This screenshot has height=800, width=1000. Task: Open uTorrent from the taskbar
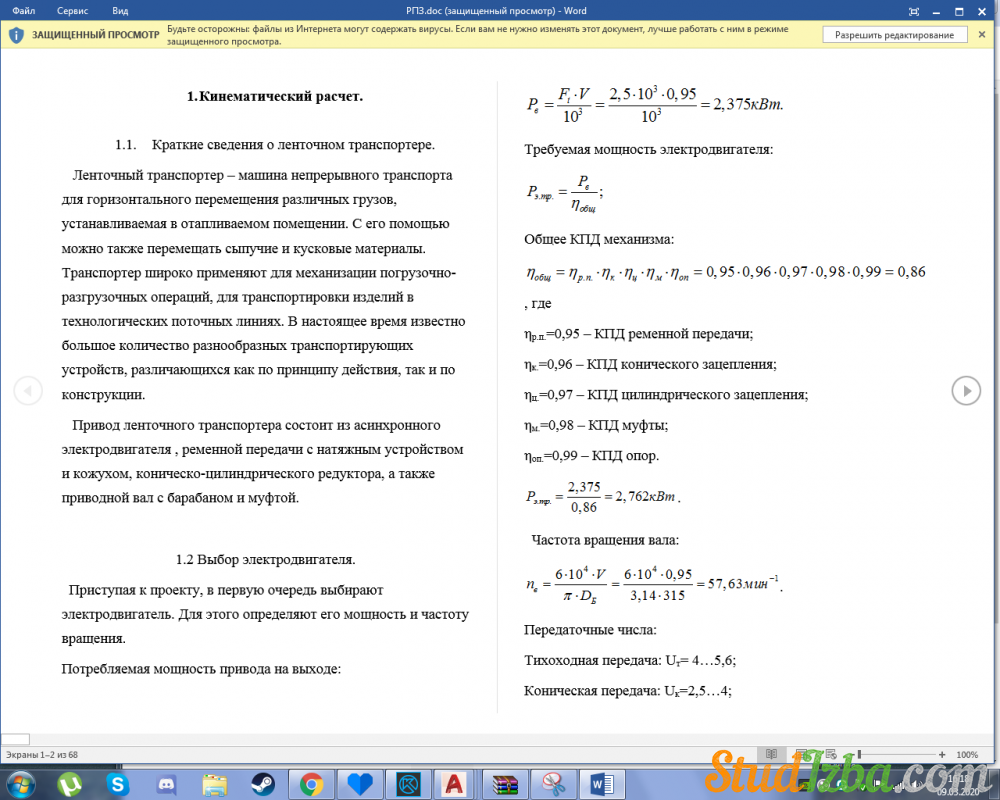click(70, 784)
